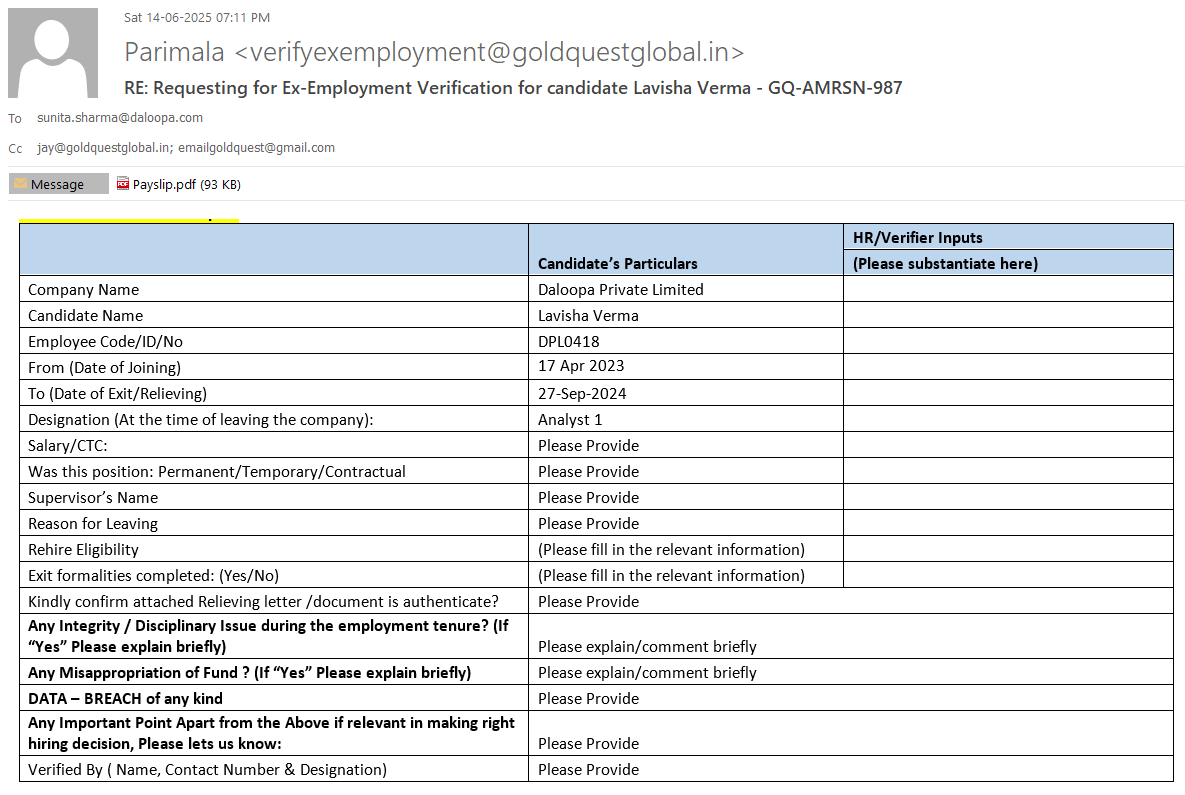Click HR/Verifier input cell for Company Name
The height and width of the screenshot is (795, 1185).
[x=1007, y=290]
